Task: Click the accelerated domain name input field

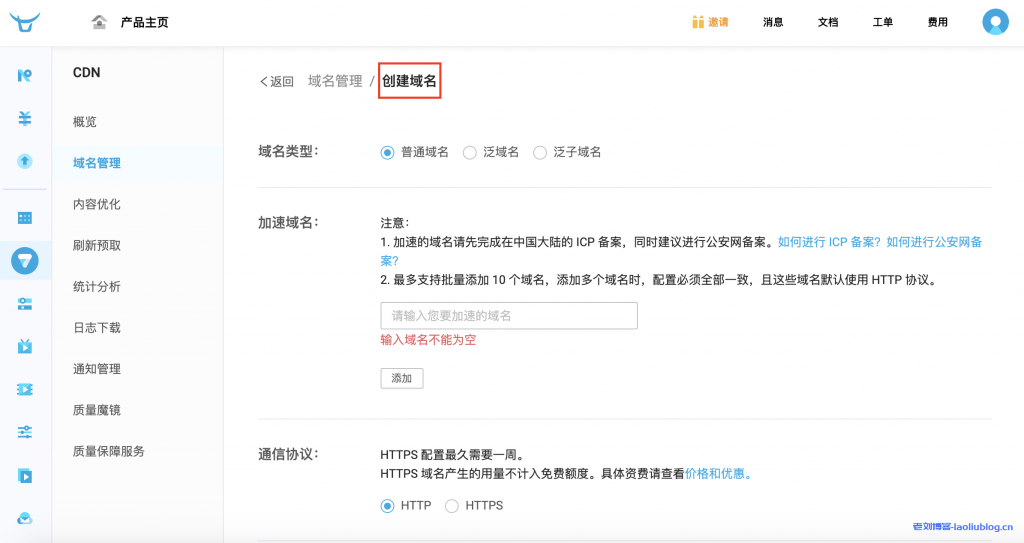Action: [x=509, y=316]
